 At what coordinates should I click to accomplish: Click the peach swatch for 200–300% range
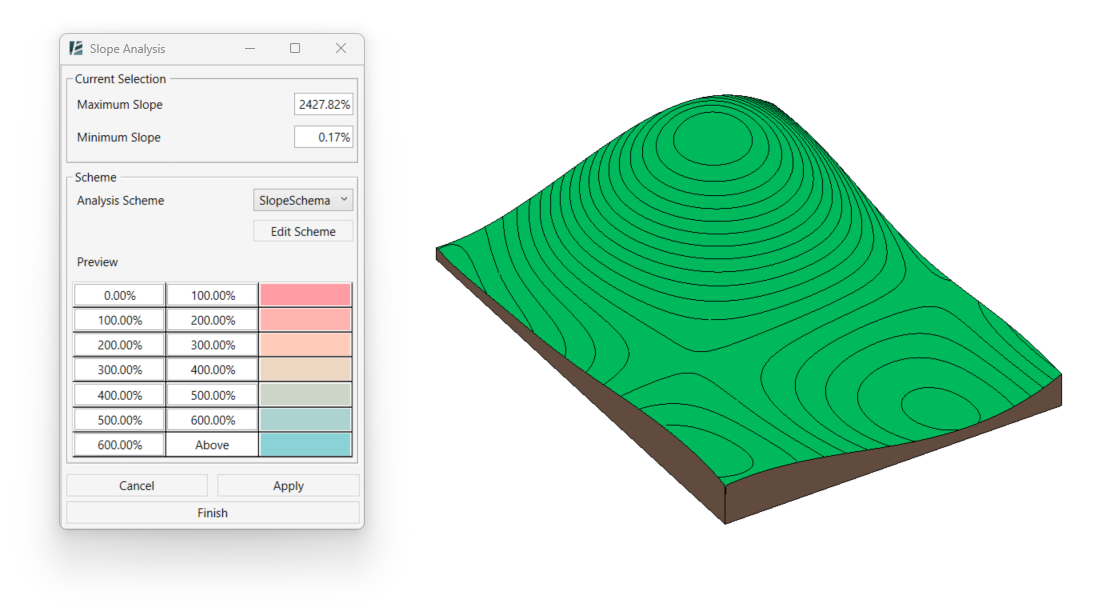(x=305, y=345)
